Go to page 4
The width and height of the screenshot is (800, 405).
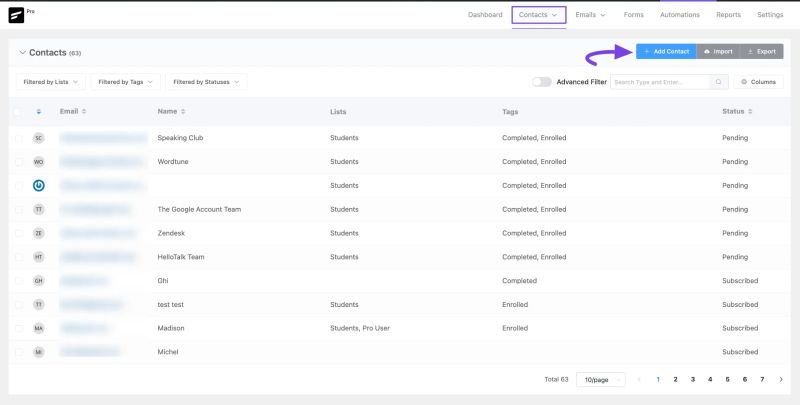point(710,379)
